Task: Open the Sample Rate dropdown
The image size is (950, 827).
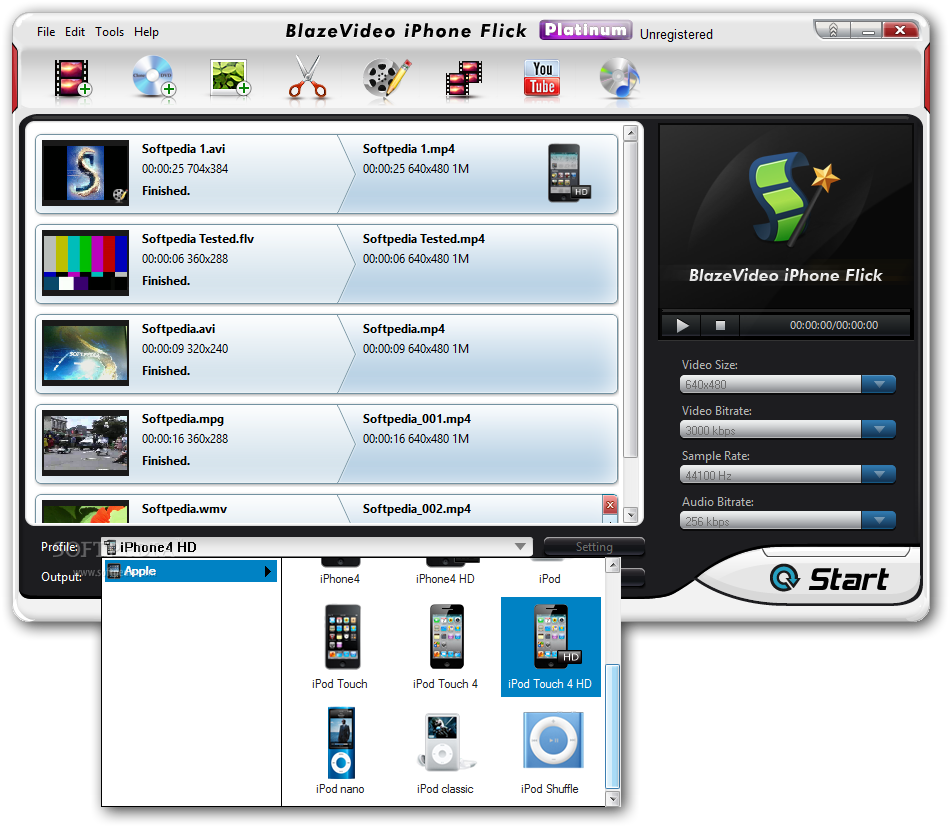Action: (x=879, y=474)
